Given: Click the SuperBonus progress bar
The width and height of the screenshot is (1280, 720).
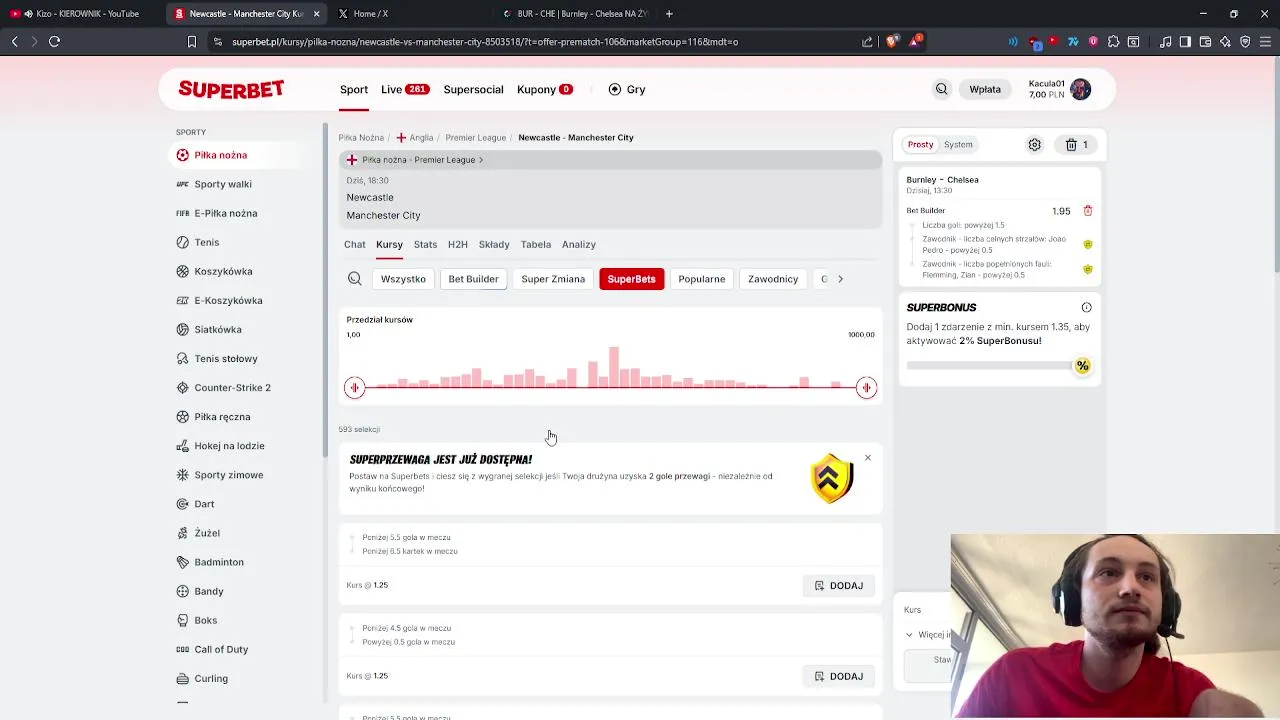Looking at the screenshot, I should [x=990, y=366].
